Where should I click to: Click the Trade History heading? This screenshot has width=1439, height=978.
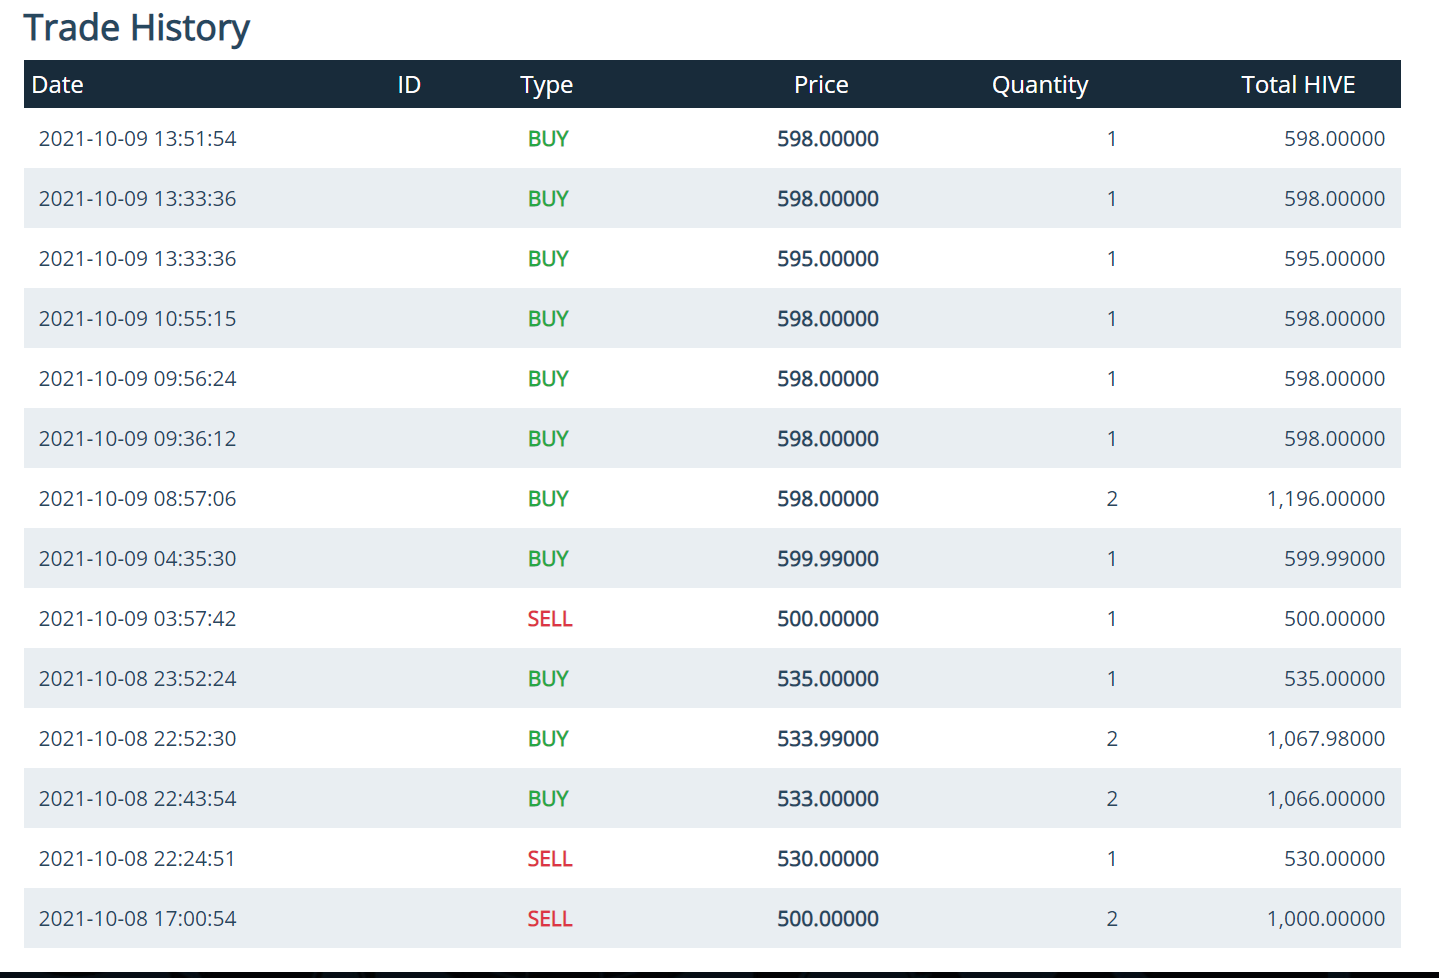pos(136,28)
